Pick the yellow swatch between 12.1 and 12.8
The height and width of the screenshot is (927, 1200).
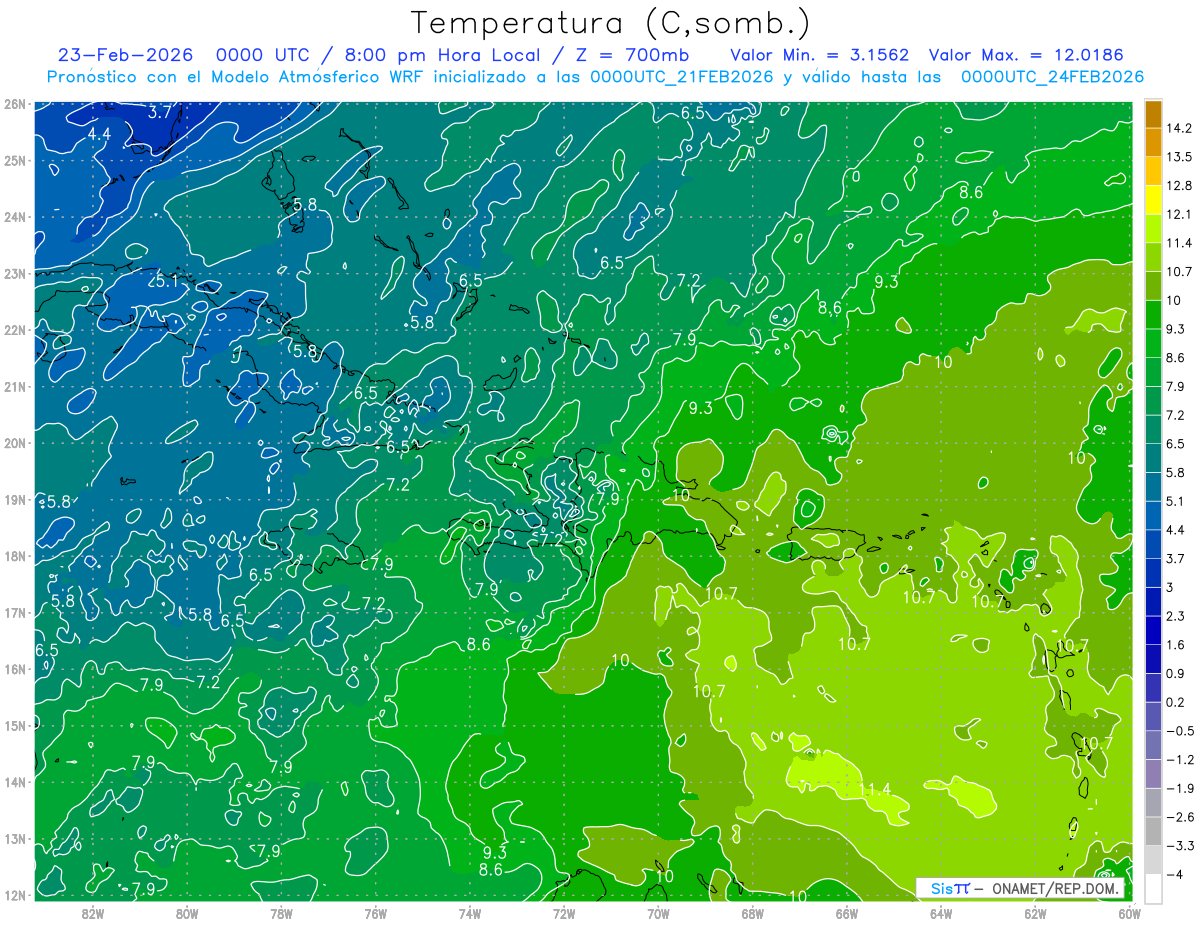pos(1153,200)
